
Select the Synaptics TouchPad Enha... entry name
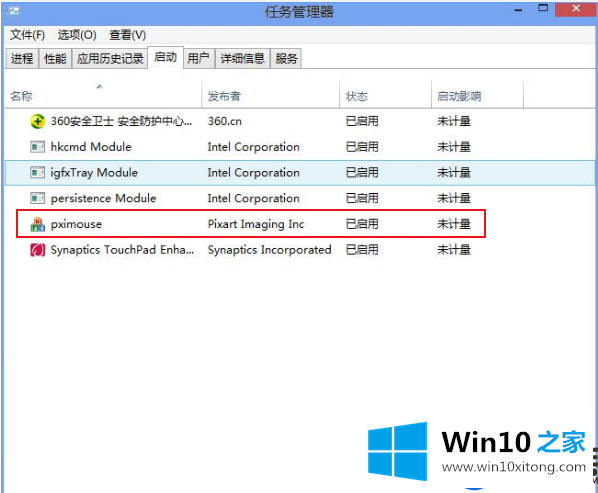122,250
